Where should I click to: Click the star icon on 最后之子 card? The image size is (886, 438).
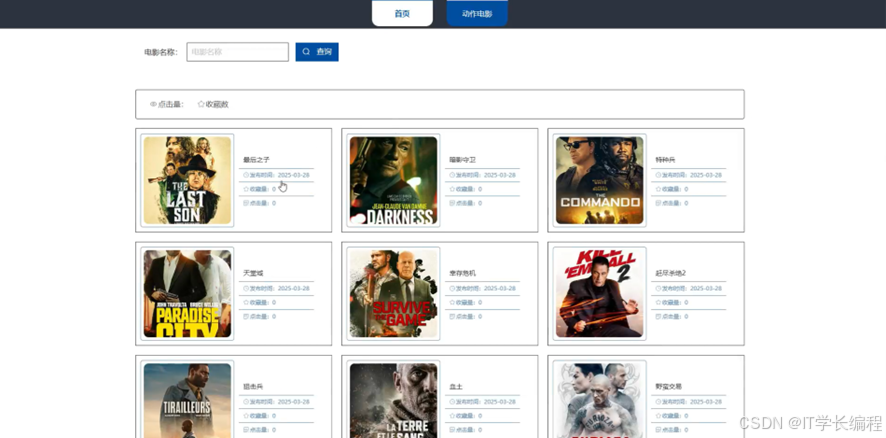246,189
